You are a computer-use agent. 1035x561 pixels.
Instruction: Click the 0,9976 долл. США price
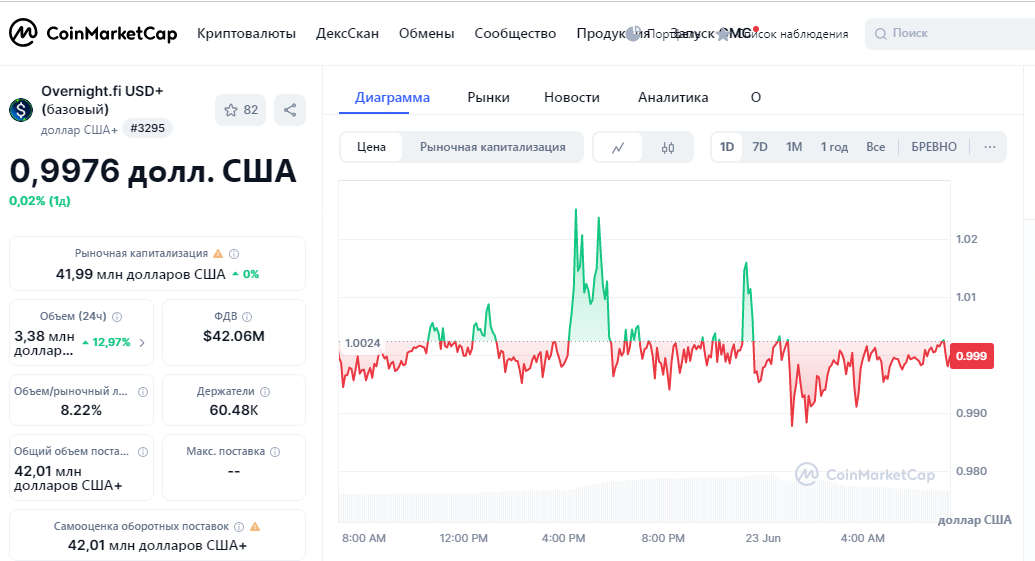pyautogui.click(x=152, y=172)
